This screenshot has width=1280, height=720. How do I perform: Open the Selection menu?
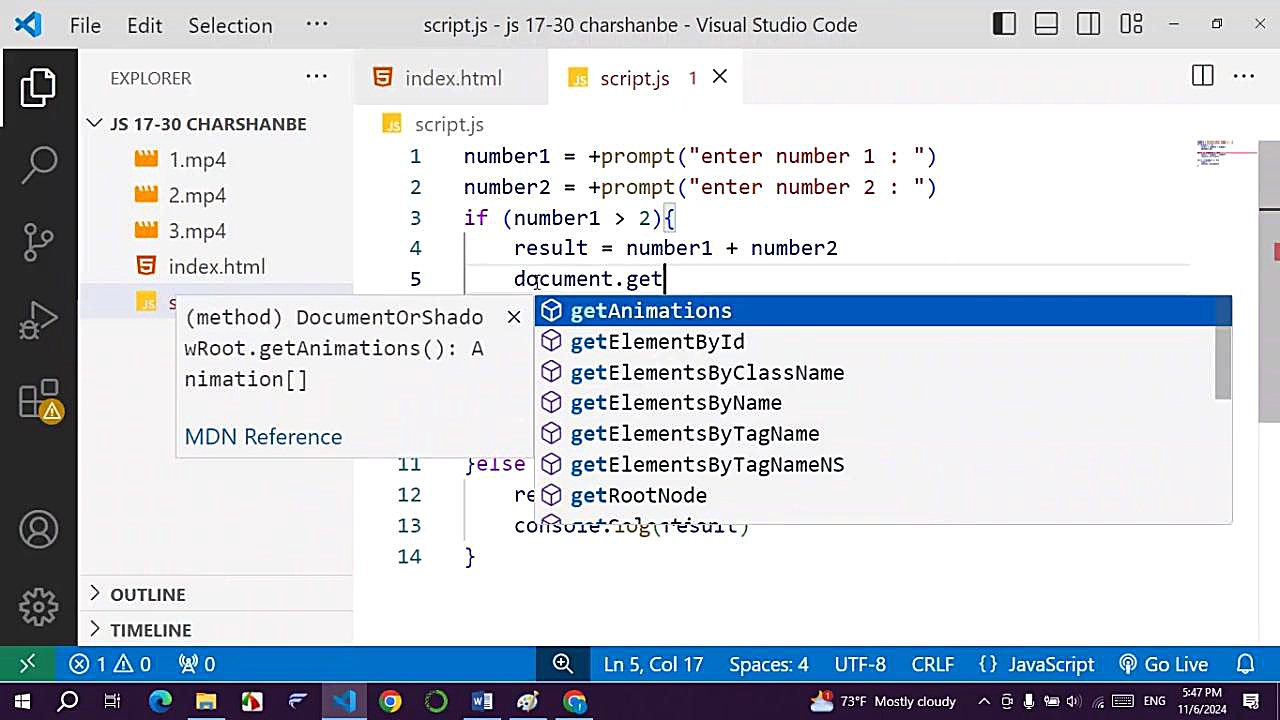(230, 26)
